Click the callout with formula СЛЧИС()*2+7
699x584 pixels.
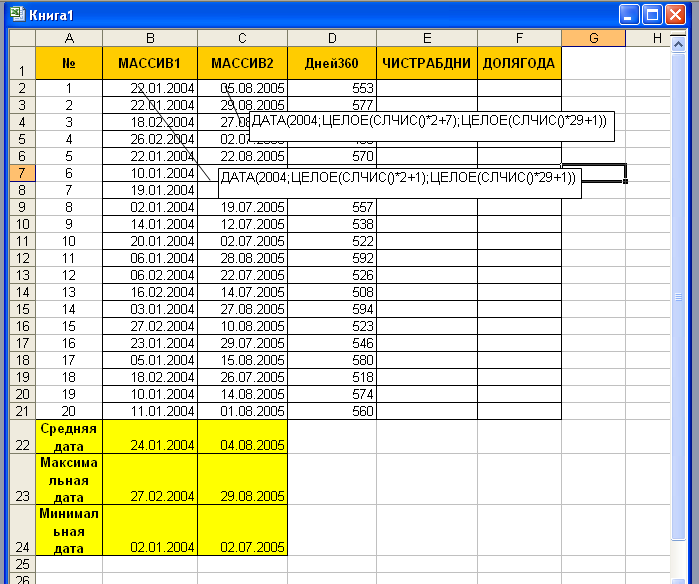coord(432,126)
